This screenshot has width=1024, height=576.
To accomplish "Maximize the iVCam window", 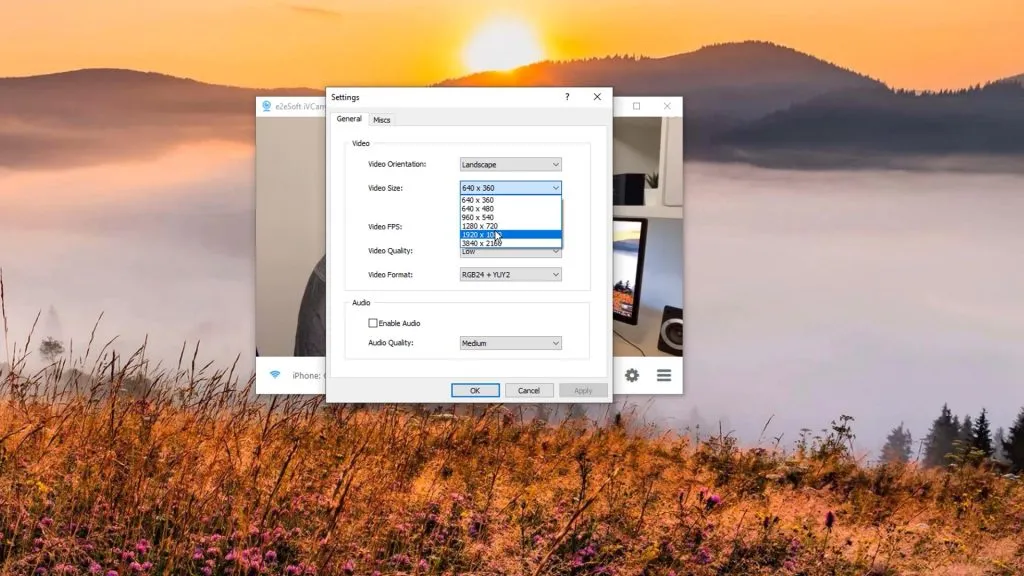I will point(636,106).
